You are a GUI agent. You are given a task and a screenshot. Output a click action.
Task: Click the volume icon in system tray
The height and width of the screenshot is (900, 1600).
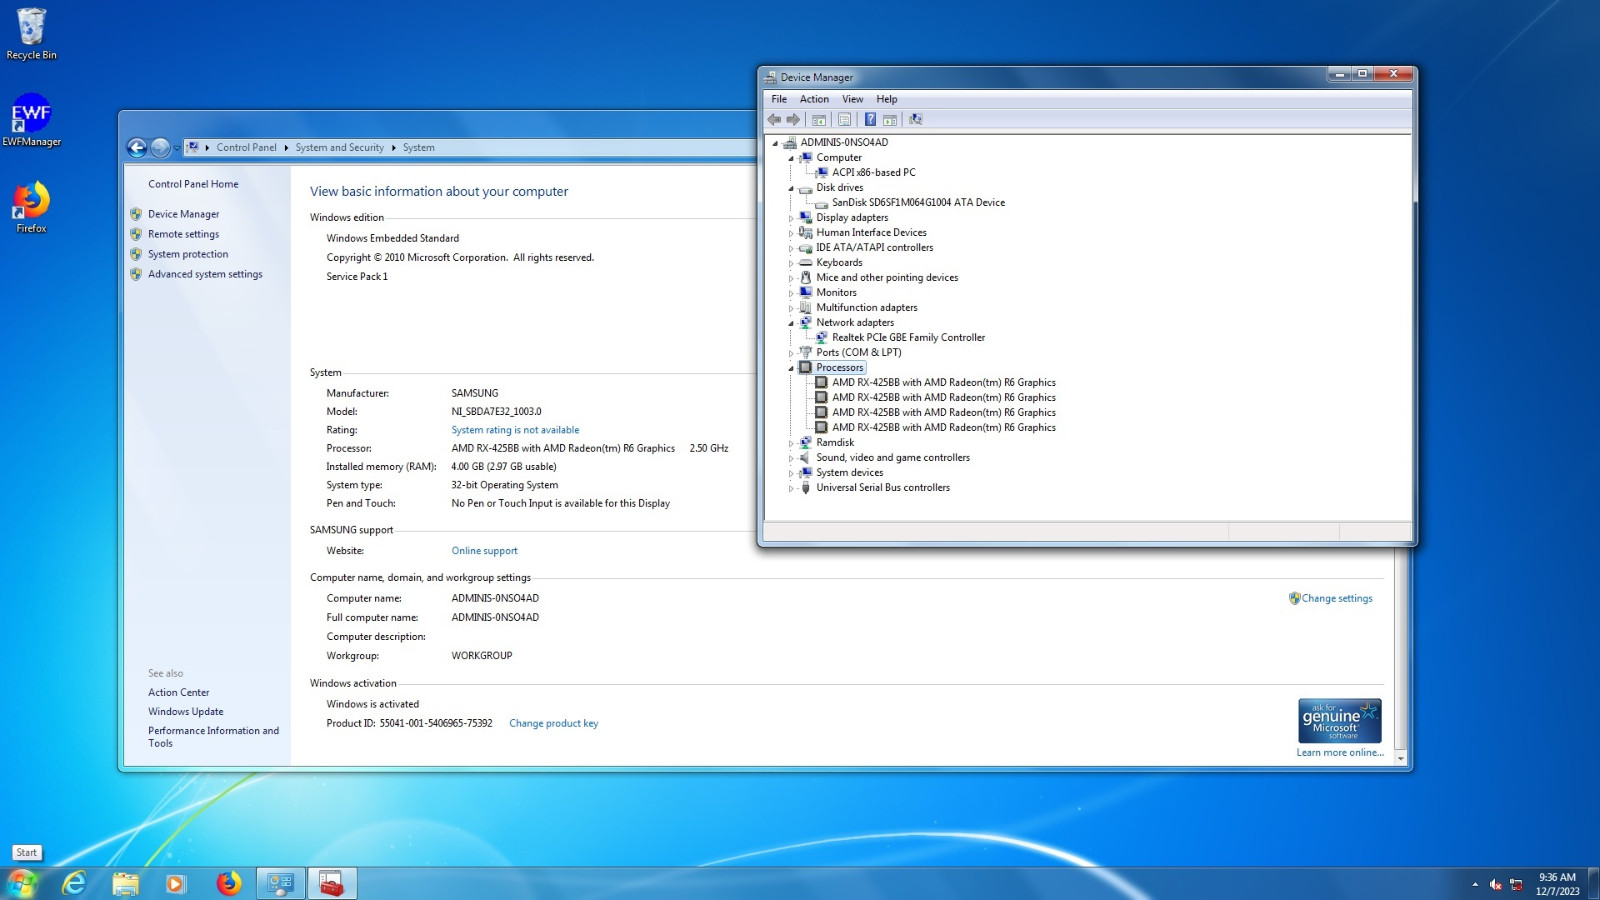[1496, 884]
